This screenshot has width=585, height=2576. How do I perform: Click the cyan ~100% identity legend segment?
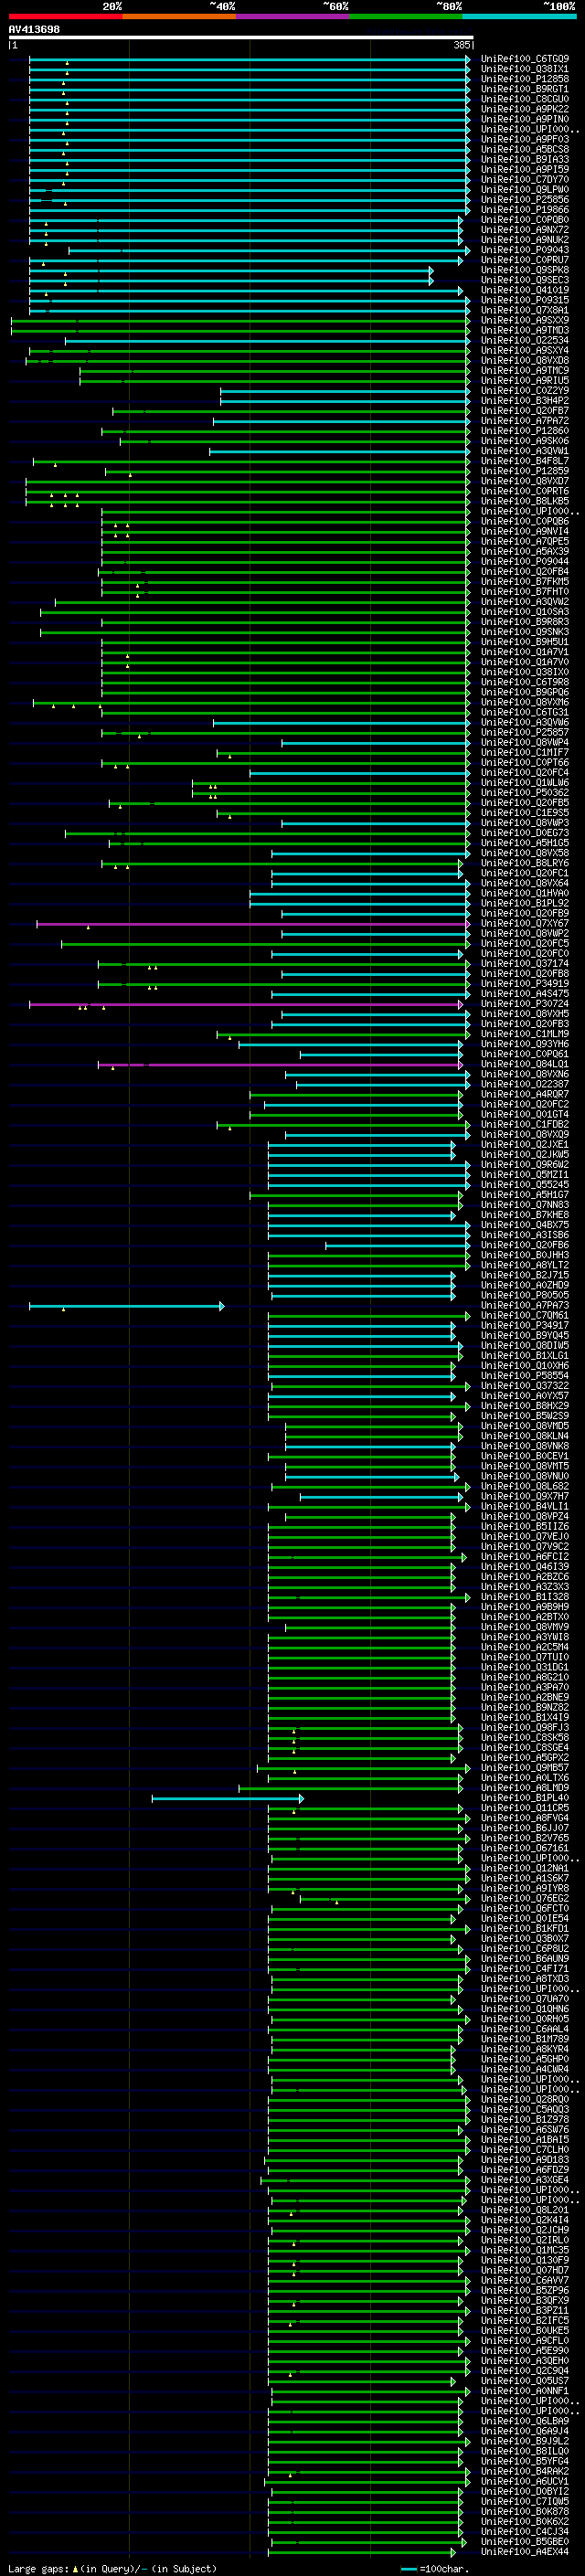tap(519, 16)
